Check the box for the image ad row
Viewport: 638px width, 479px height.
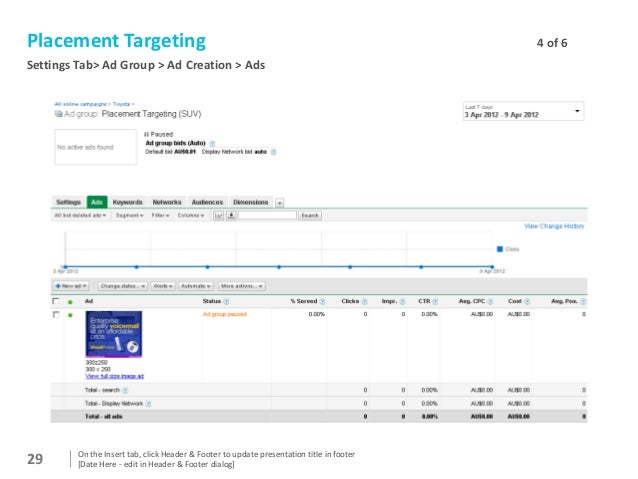click(56, 315)
